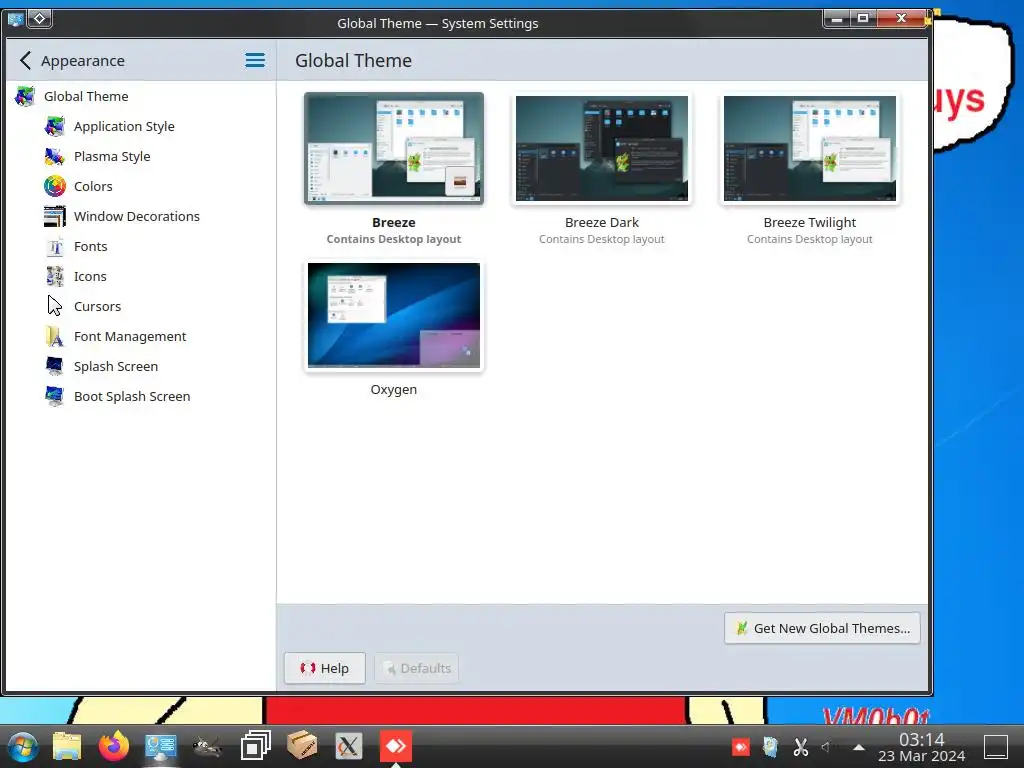Open Fonts settings page
This screenshot has width=1024, height=768.
click(90, 246)
